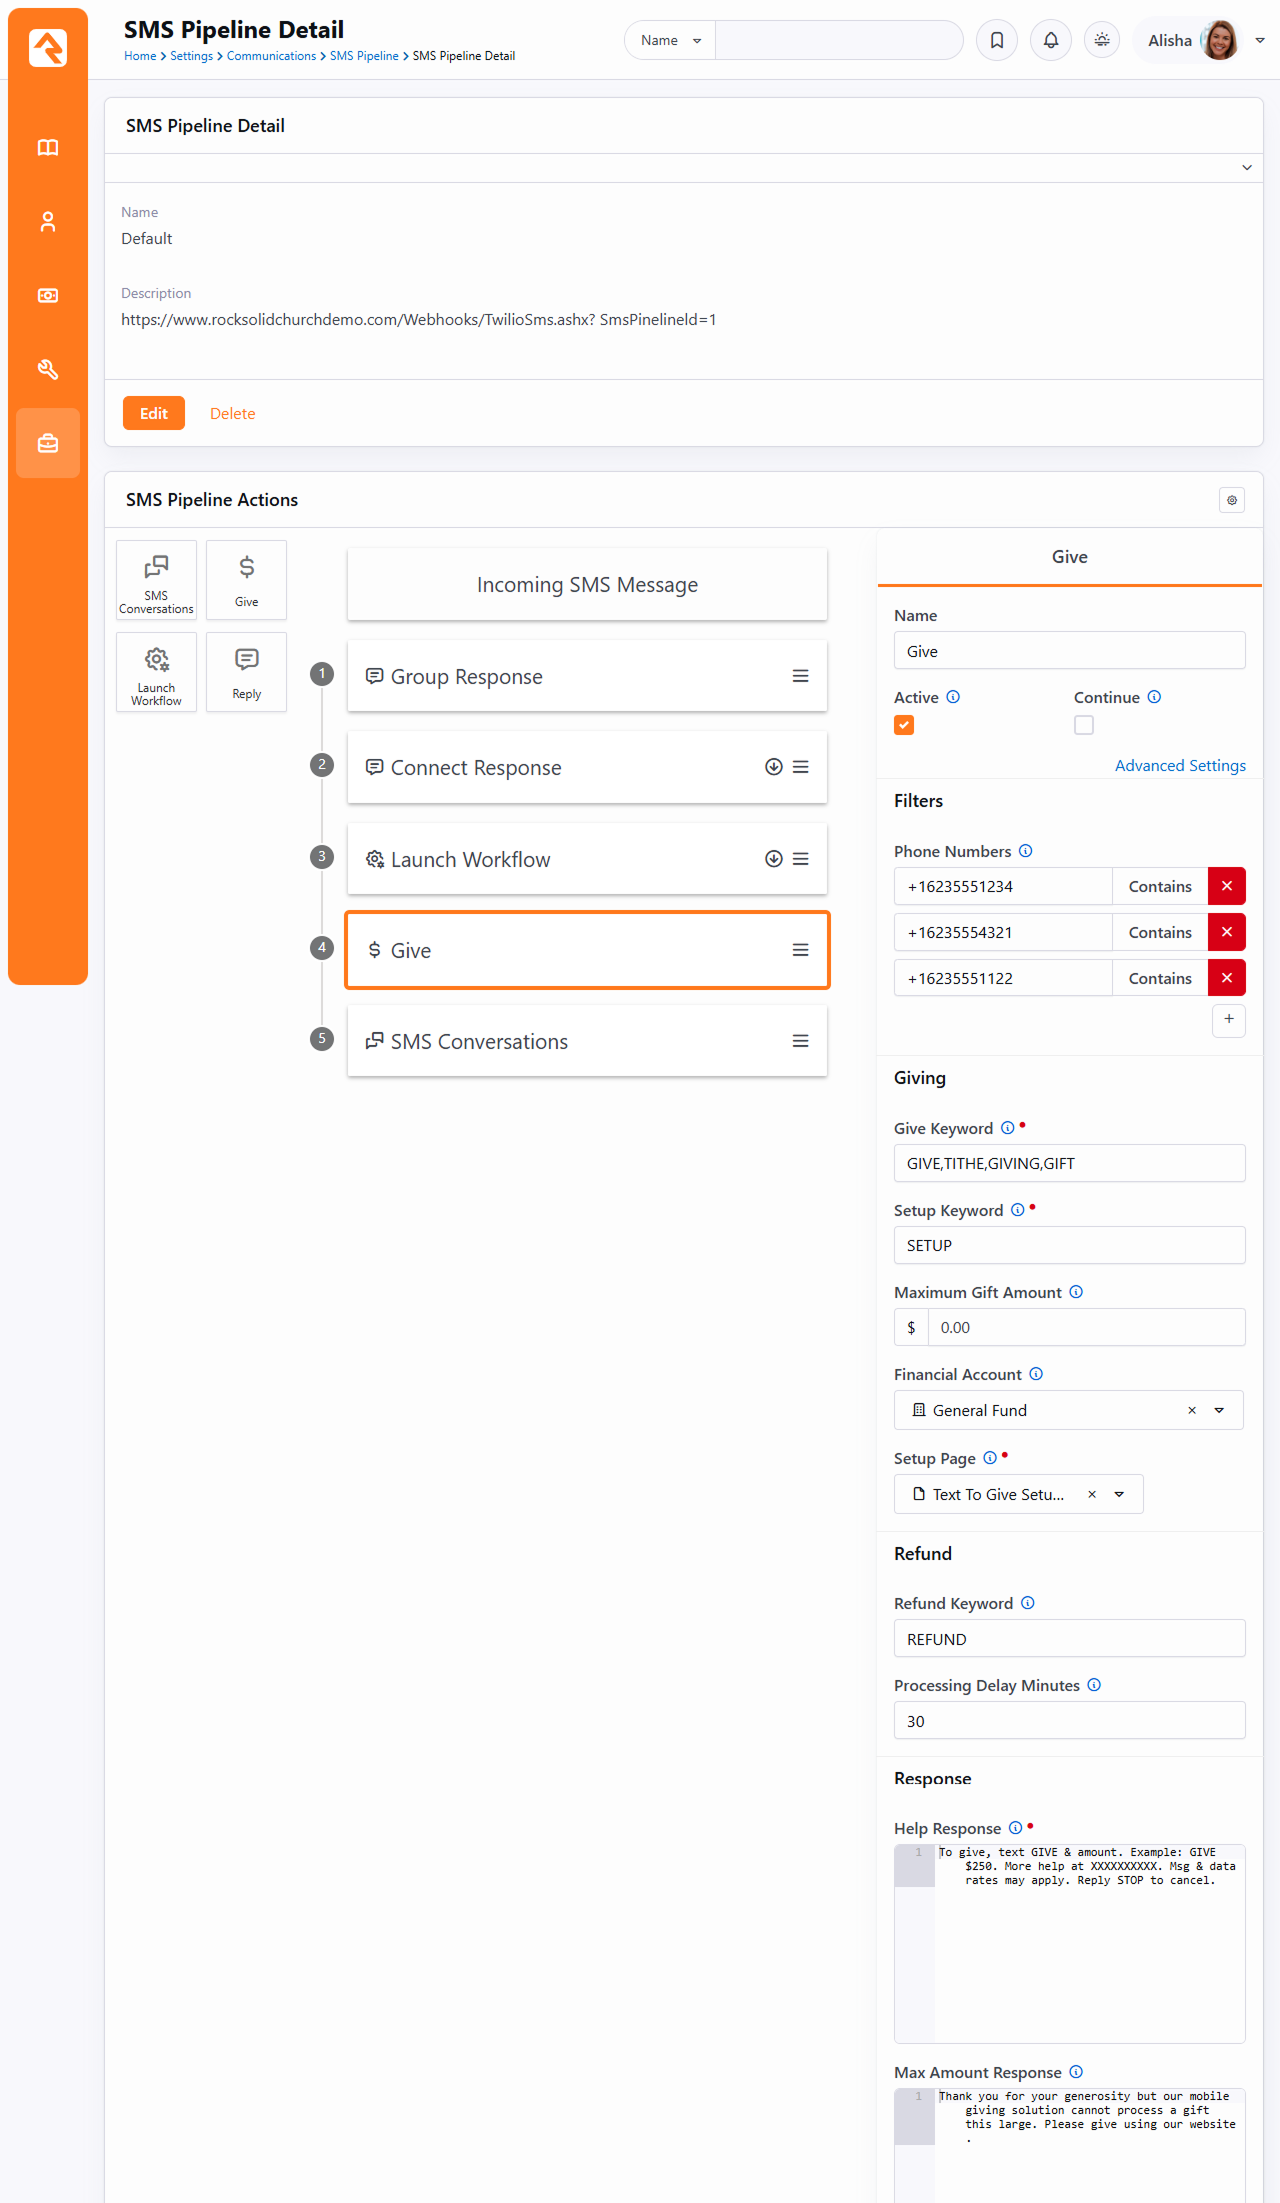This screenshot has width=1280, height=2203.
Task: Open the Financial Account dropdown arrow
Action: click(1219, 1410)
